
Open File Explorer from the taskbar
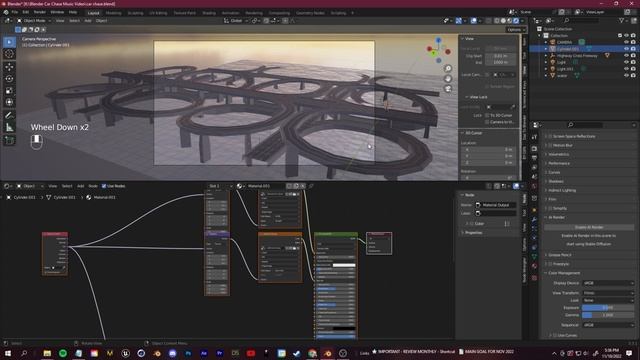click(x=47, y=353)
